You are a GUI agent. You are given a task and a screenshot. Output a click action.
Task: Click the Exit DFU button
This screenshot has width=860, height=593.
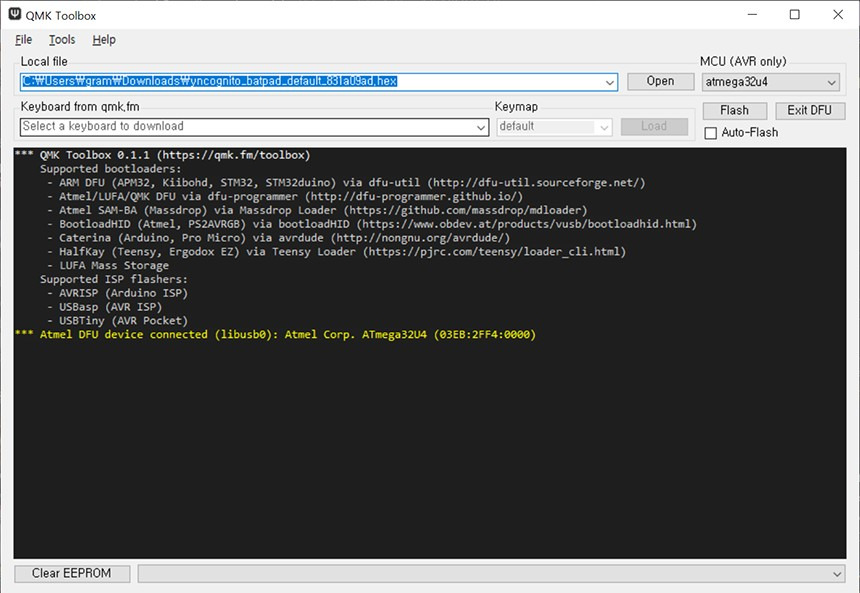810,110
